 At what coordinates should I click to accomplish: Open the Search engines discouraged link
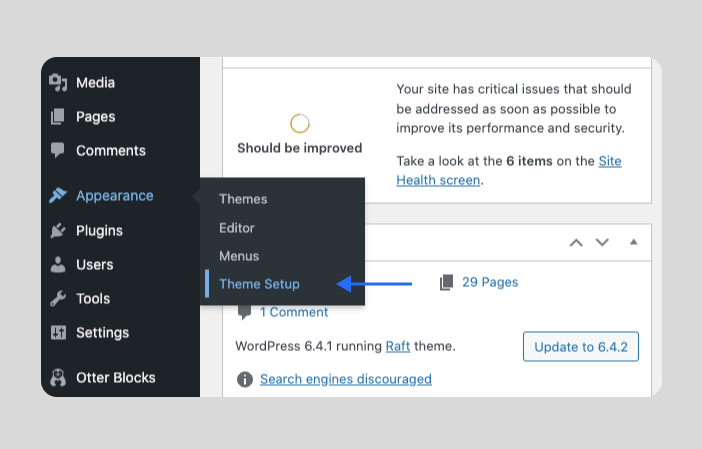(x=345, y=379)
